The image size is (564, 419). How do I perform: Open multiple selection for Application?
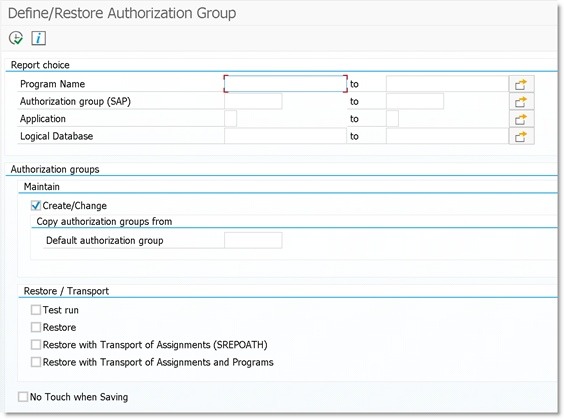(x=521, y=119)
